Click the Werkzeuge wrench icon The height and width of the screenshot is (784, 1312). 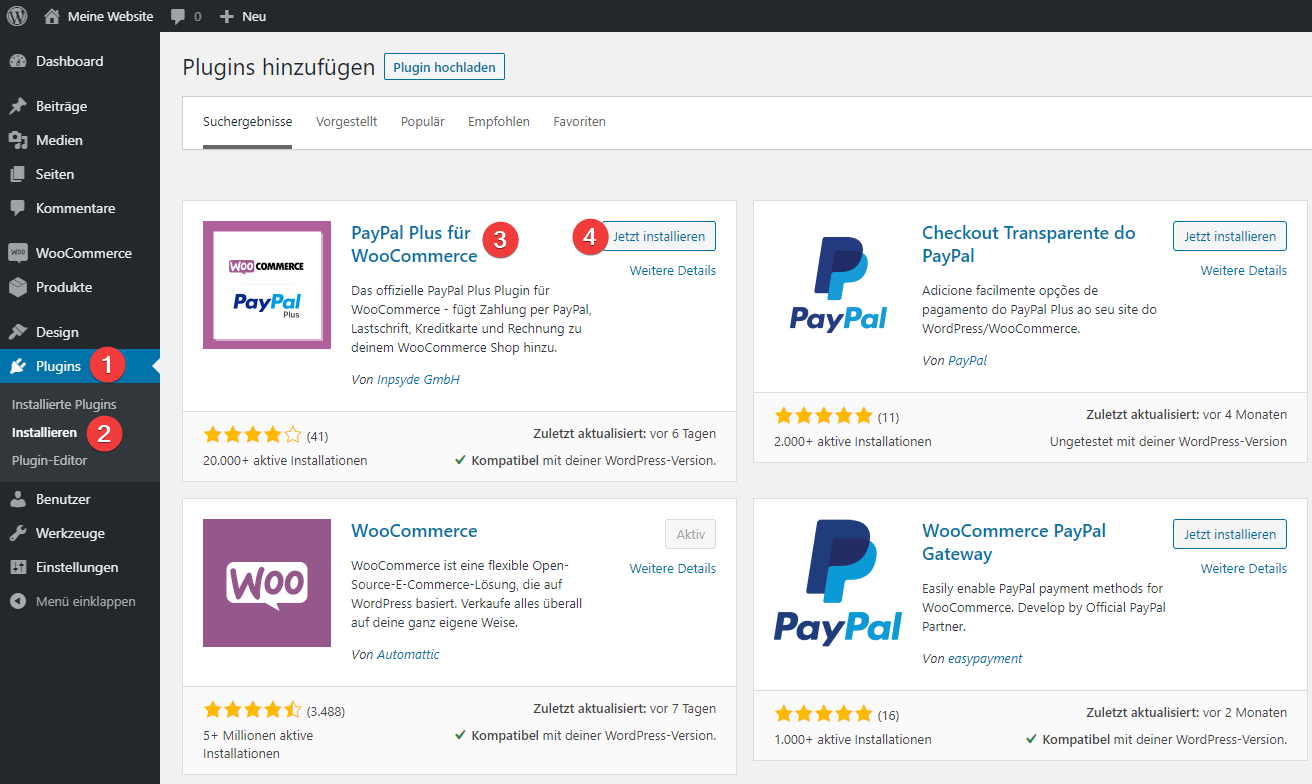click(x=18, y=533)
